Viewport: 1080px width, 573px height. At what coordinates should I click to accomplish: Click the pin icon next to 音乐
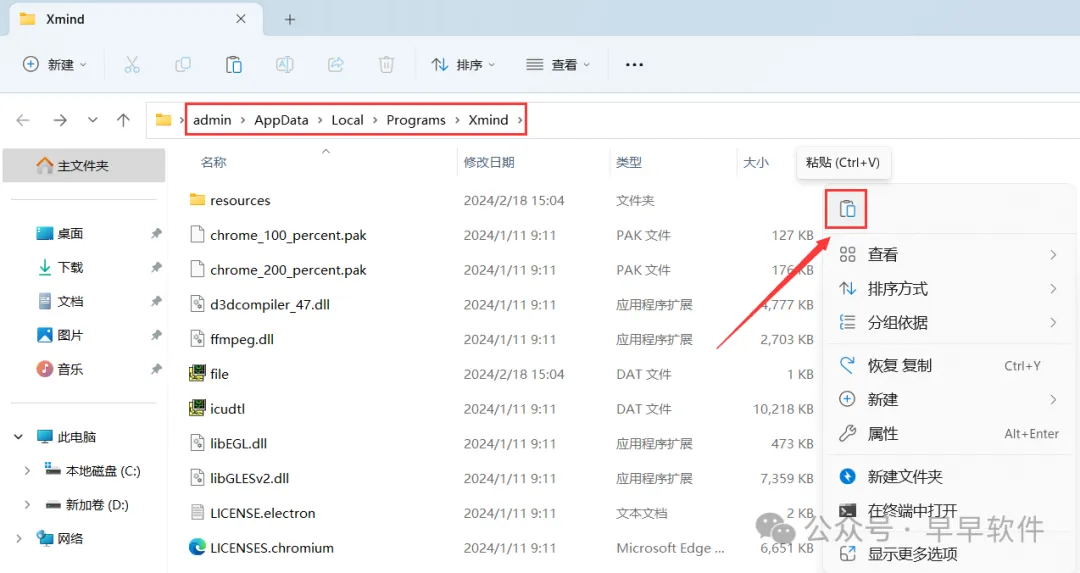(x=156, y=369)
